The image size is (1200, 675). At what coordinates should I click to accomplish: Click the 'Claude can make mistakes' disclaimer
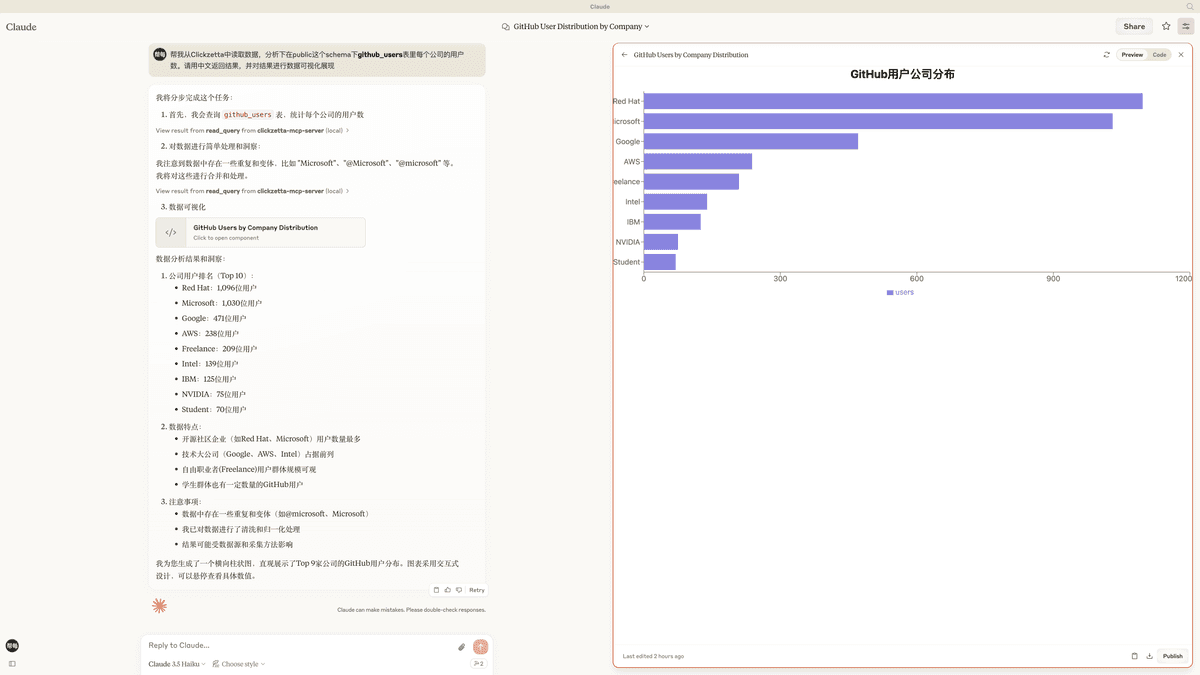(411, 610)
